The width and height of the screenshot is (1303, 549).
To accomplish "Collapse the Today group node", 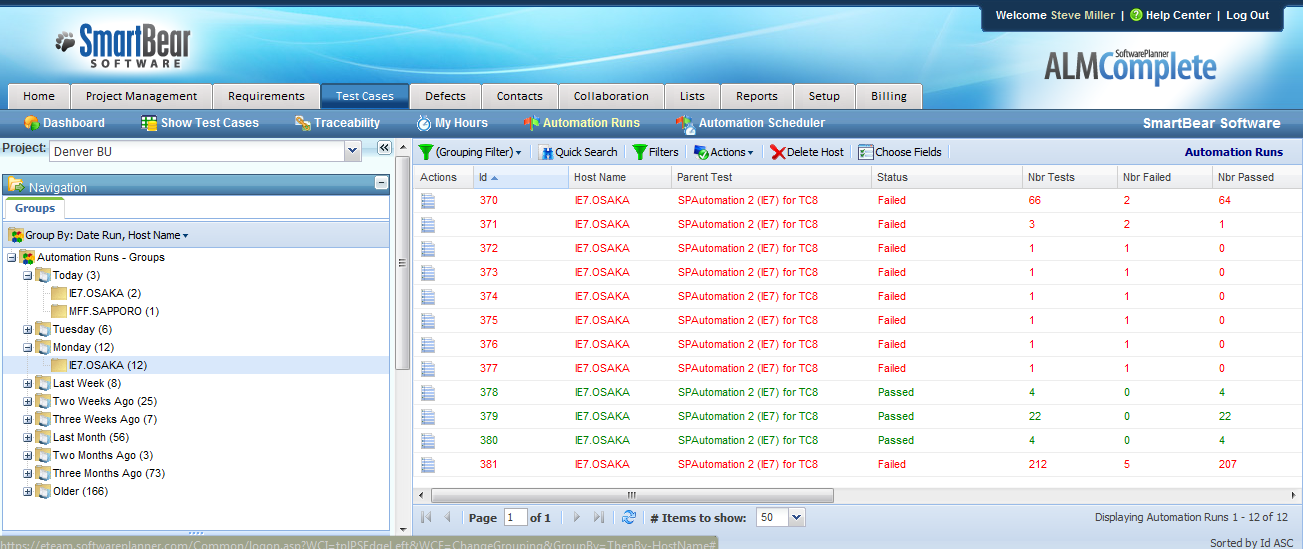I will point(28,275).
